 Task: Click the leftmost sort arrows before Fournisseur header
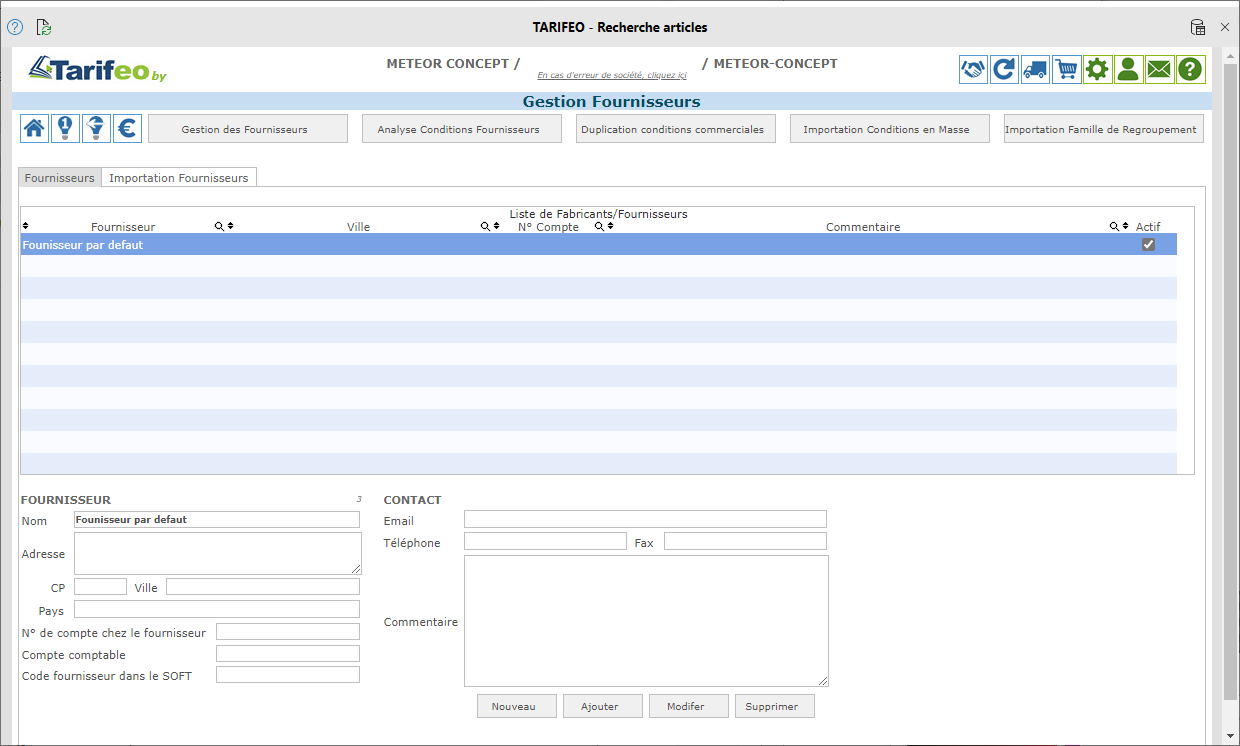(x=26, y=226)
